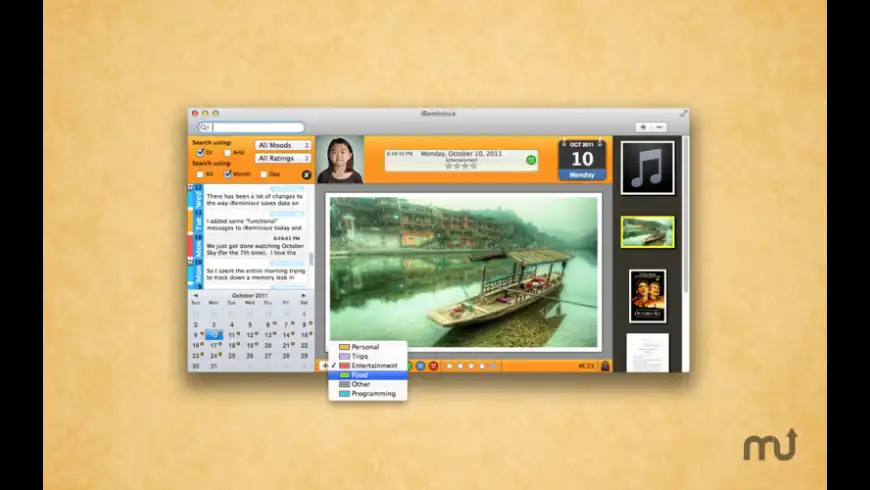Select the document attachment thumbnail
This screenshot has width=870, height=490.
(x=648, y=353)
